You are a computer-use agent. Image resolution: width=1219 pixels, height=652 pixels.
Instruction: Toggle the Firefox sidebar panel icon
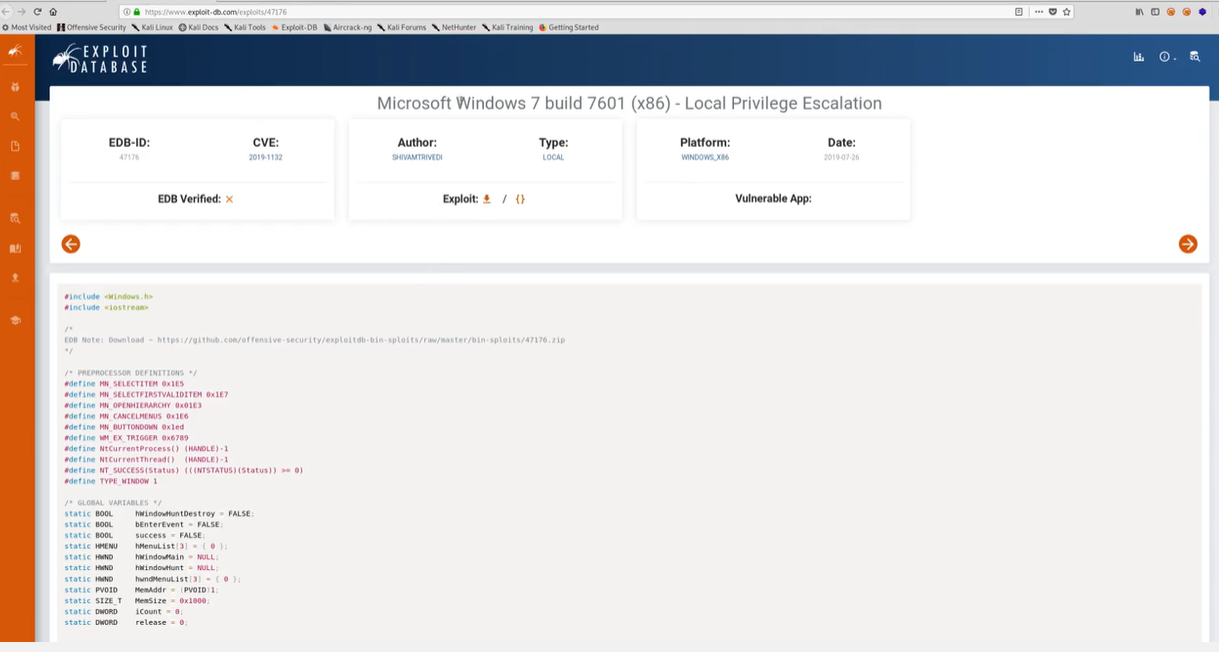click(x=1155, y=12)
